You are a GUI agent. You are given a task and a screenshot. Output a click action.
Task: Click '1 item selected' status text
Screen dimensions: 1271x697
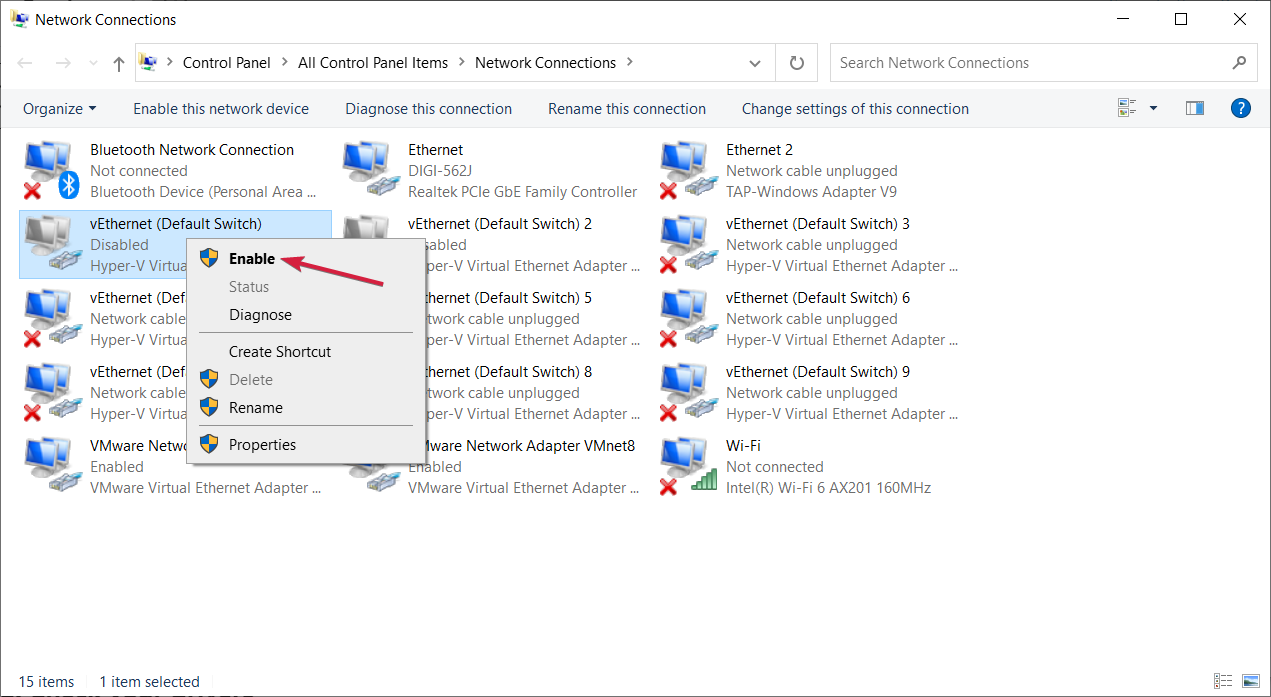coord(149,682)
